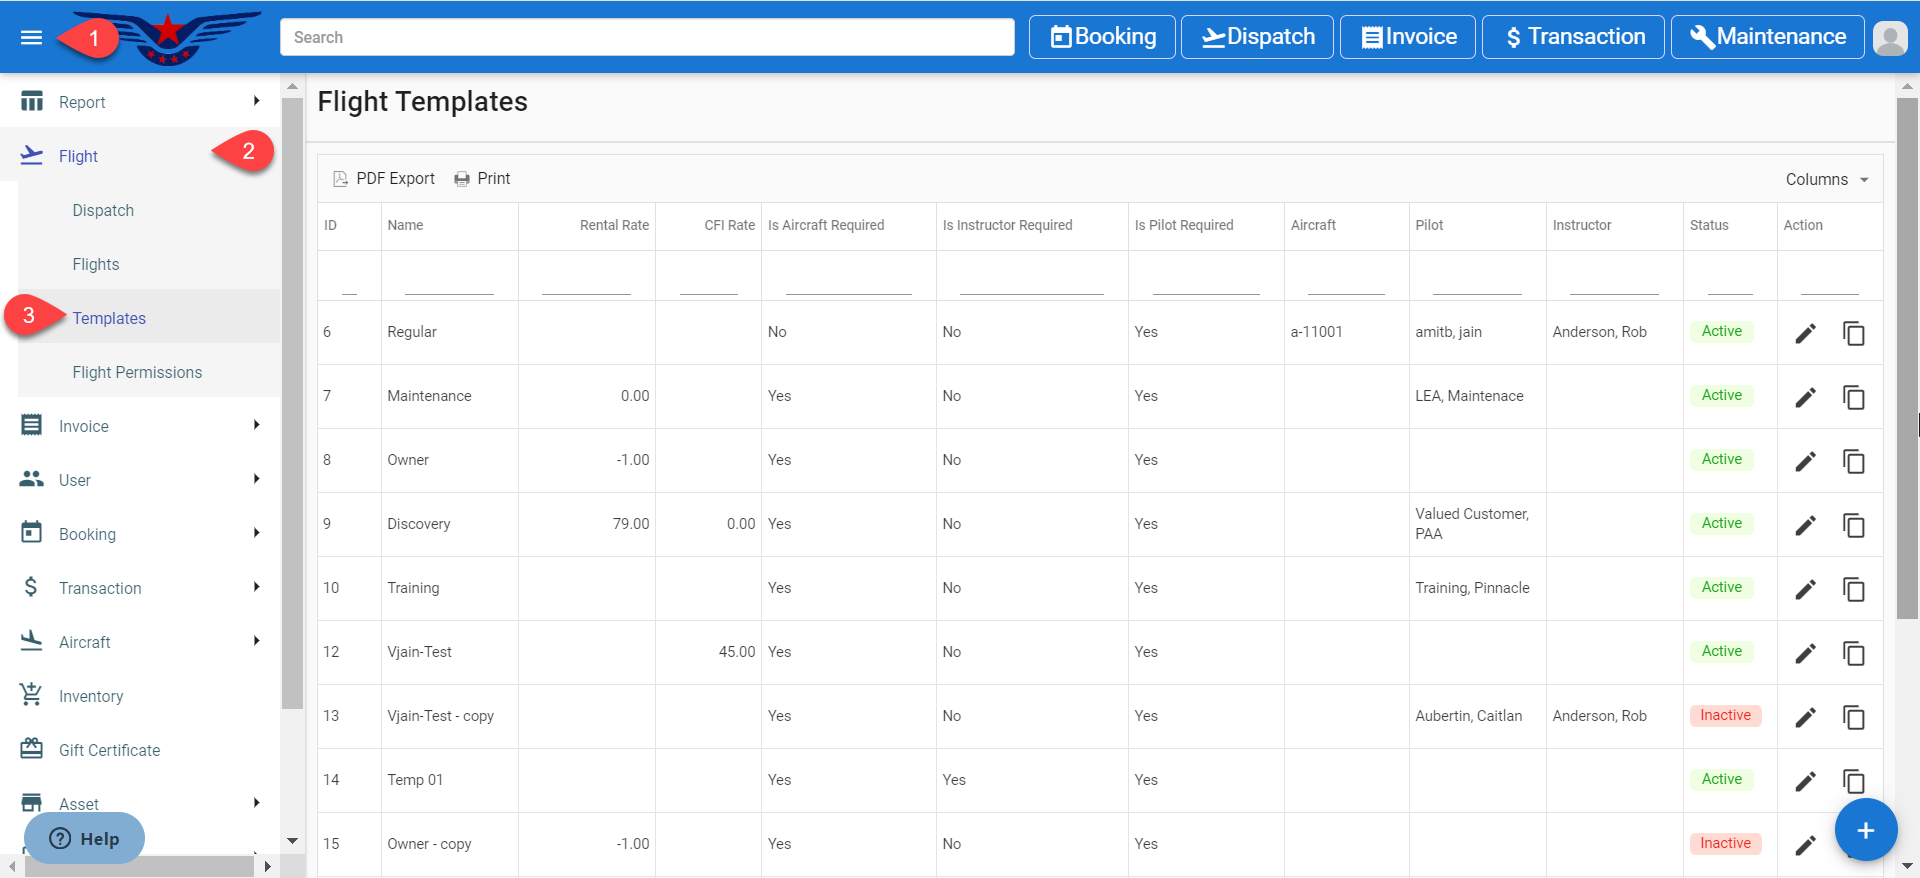Expand the Report sidebar menu

click(140, 102)
